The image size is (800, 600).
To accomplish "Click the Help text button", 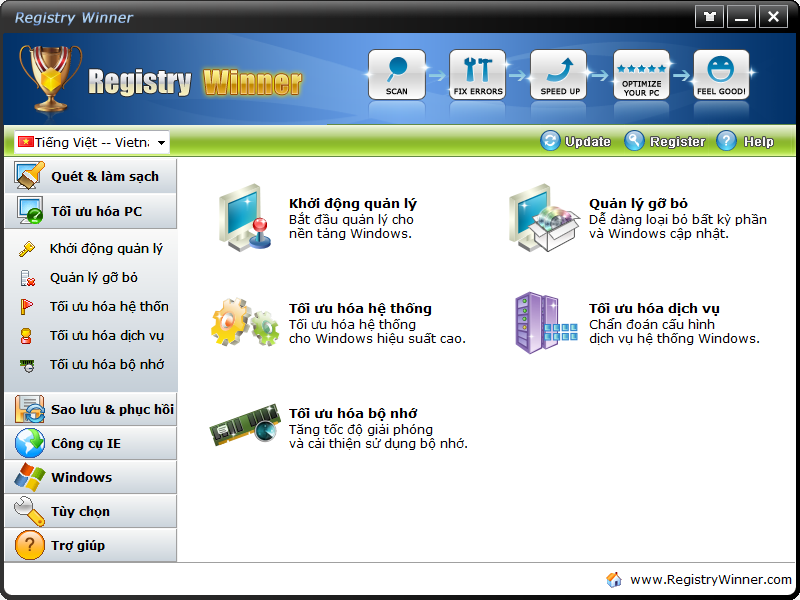I will click(x=759, y=141).
